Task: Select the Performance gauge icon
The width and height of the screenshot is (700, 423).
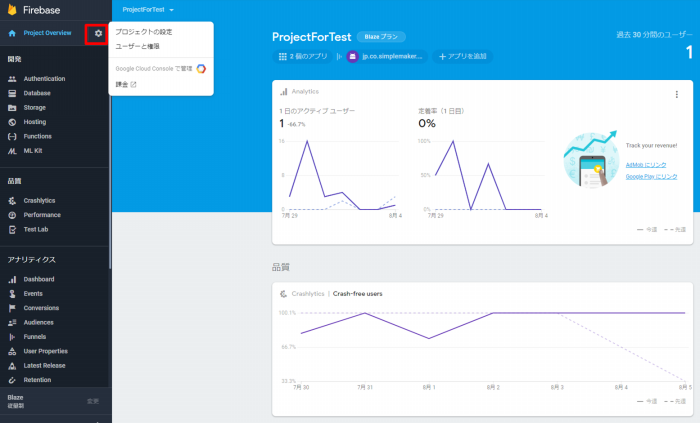Action: pos(12,215)
